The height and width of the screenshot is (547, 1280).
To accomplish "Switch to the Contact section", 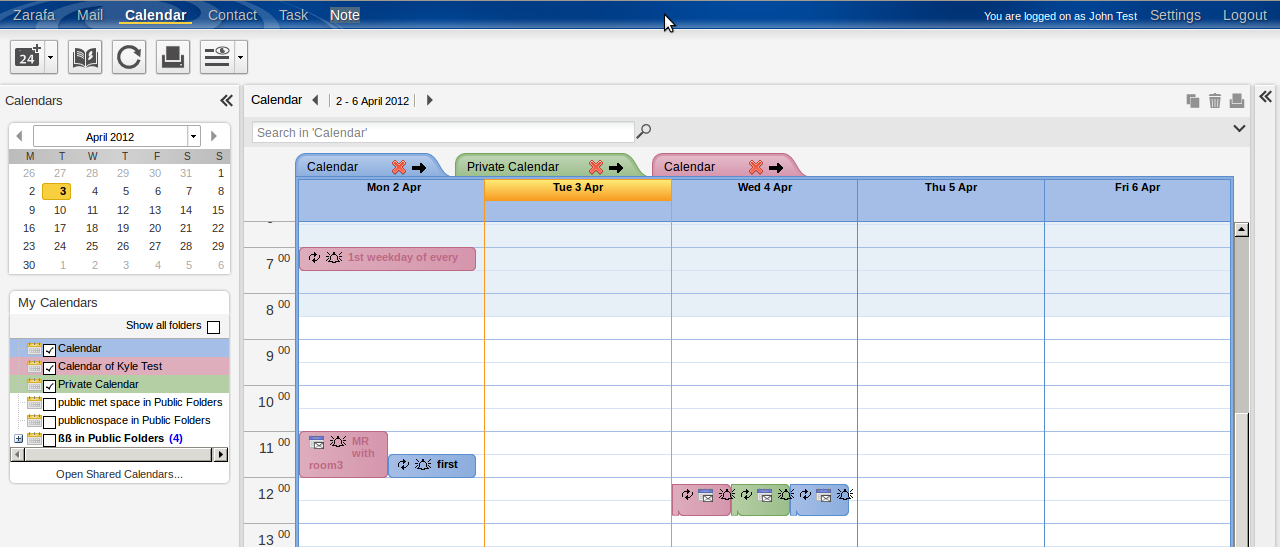I will tap(233, 15).
